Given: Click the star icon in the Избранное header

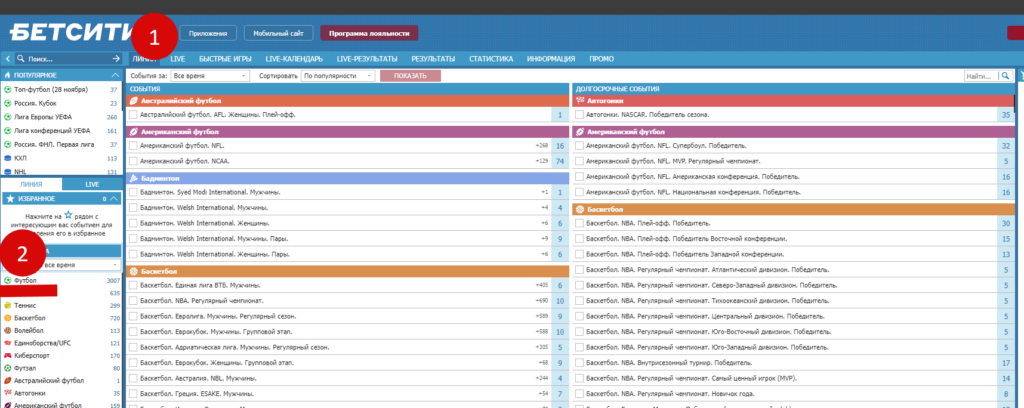Looking at the screenshot, I should (8, 198).
